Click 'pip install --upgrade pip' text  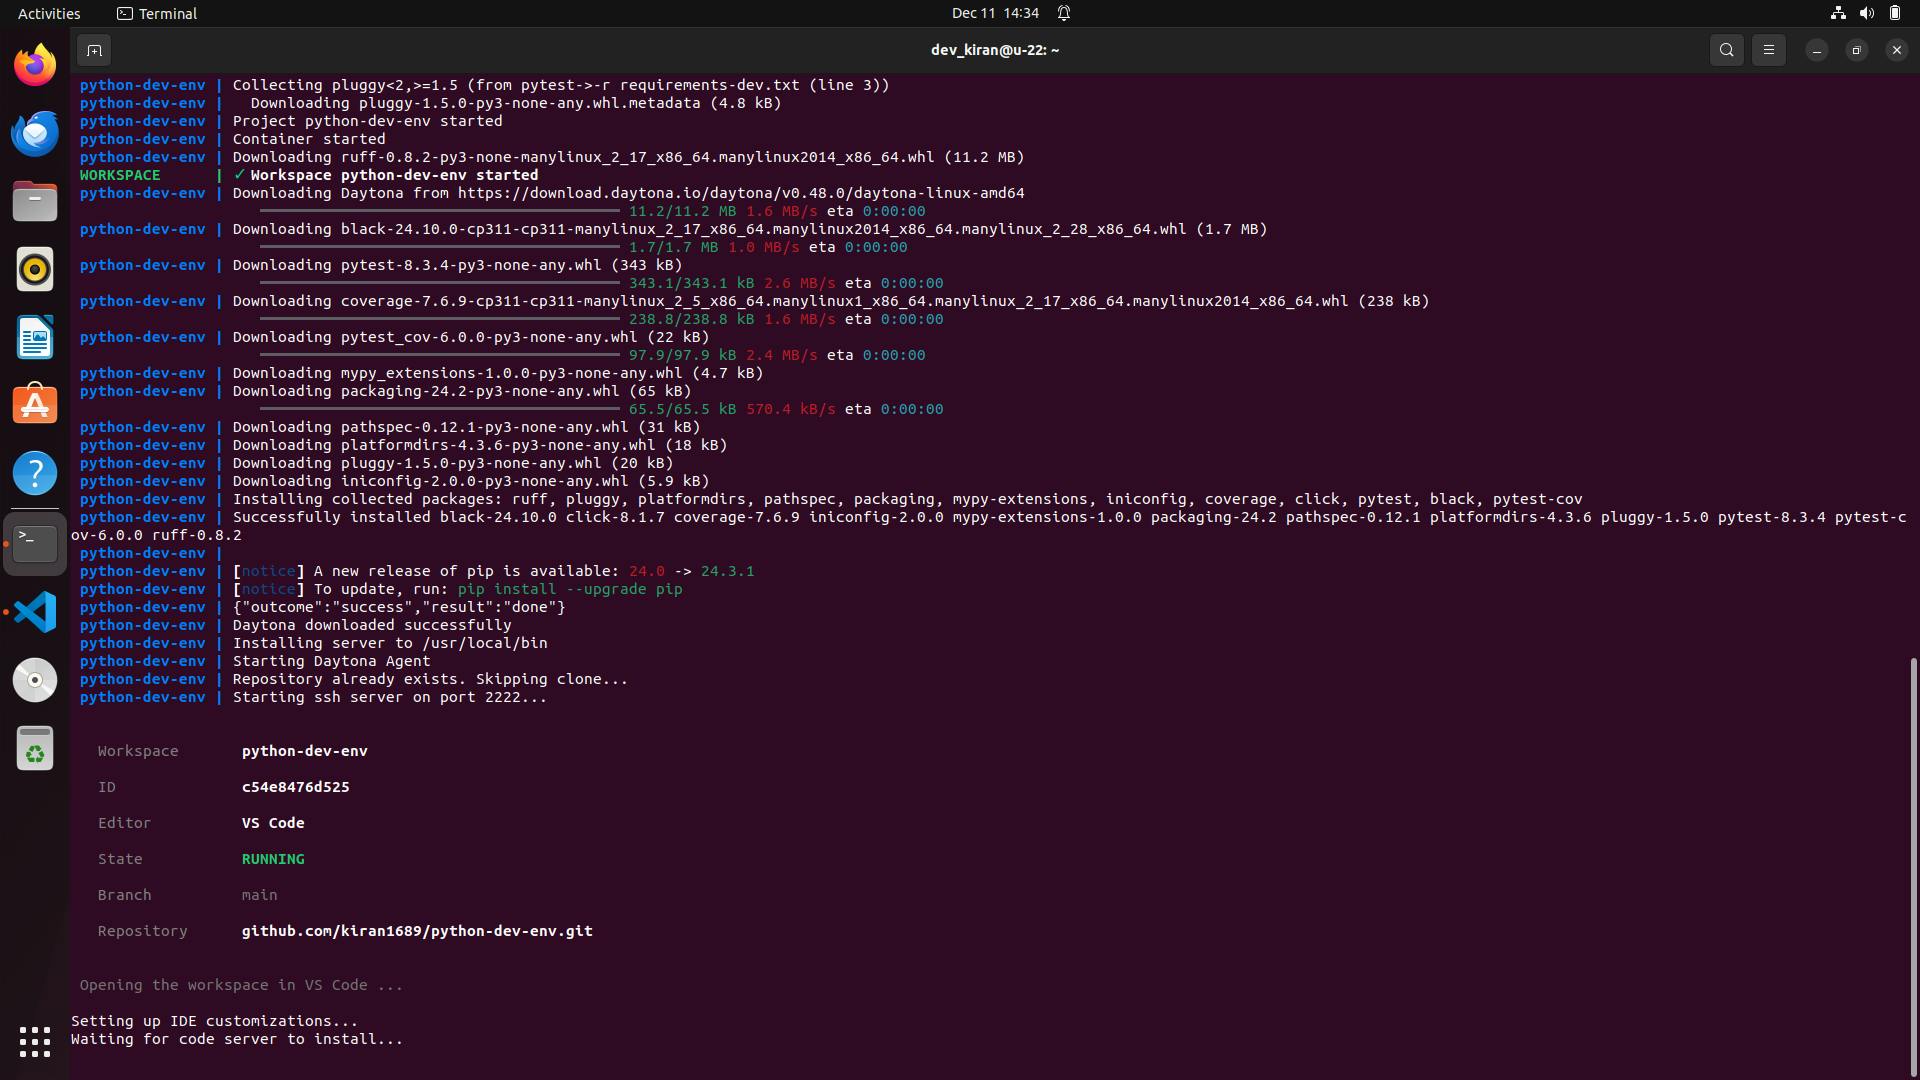coord(570,589)
